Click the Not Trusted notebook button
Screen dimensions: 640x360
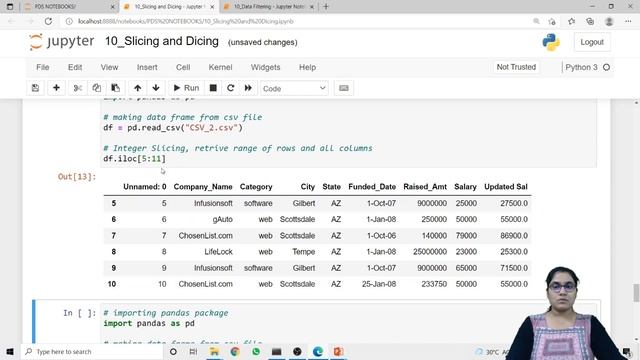point(516,67)
